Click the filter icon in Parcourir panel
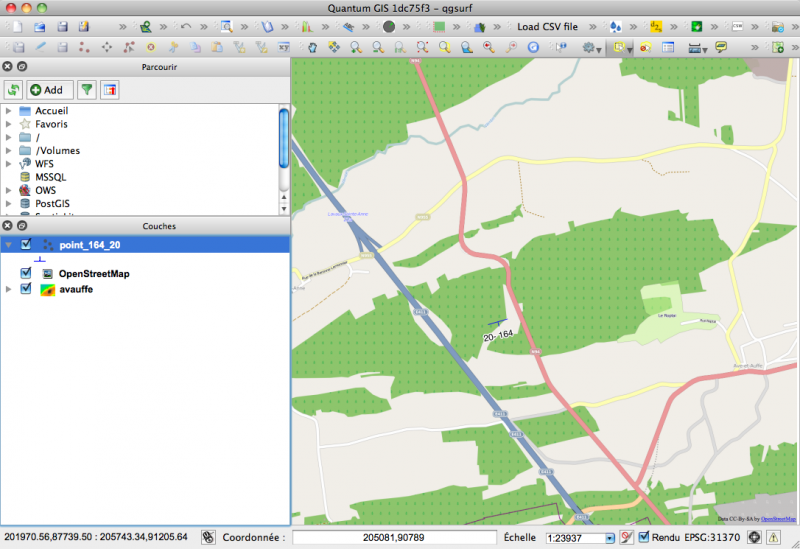This screenshot has width=800, height=549. [x=87, y=90]
